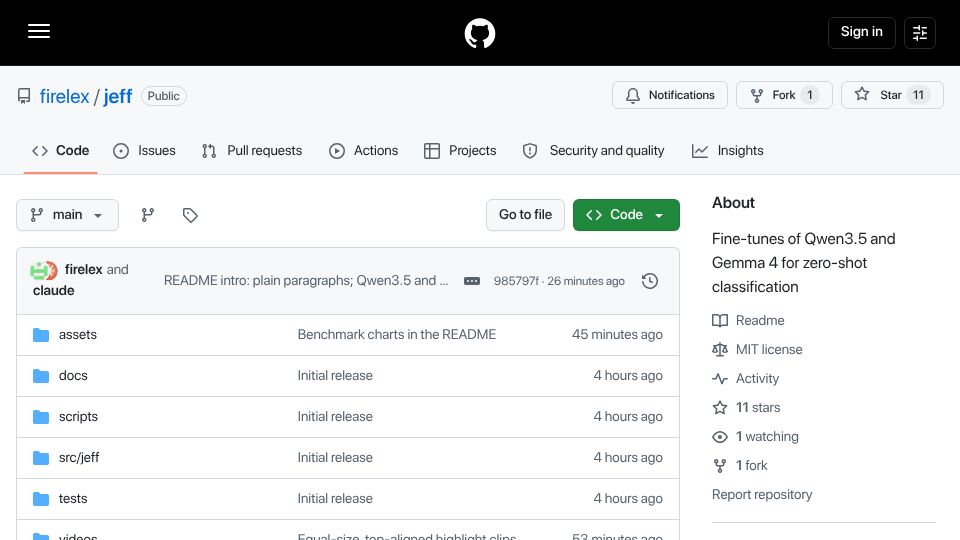
Task: View stargazers count 11 badge
Action: [918, 95]
